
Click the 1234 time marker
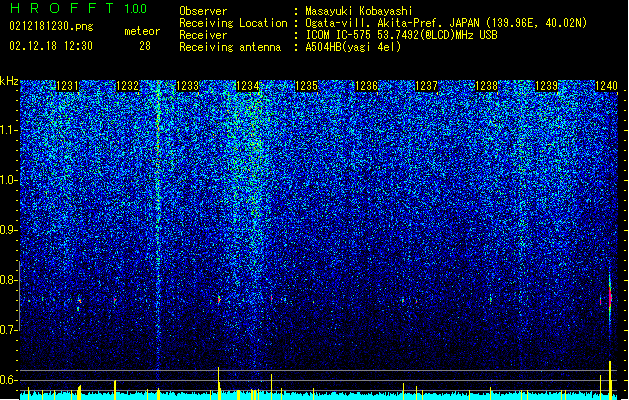pos(248,86)
